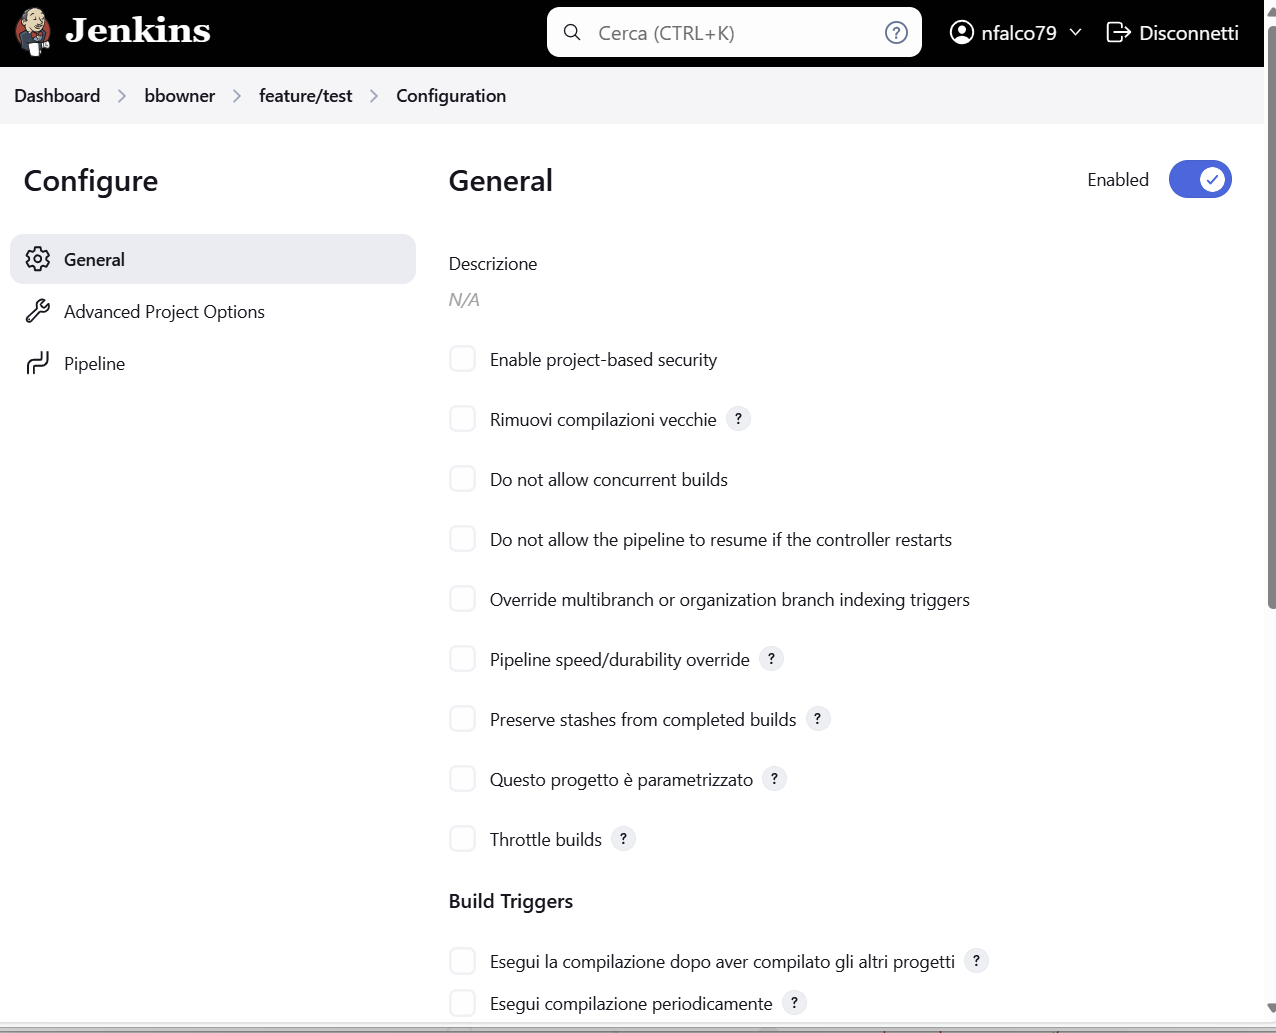
Task: Focus the Cerca (CTRL+K) search field
Action: click(x=734, y=32)
